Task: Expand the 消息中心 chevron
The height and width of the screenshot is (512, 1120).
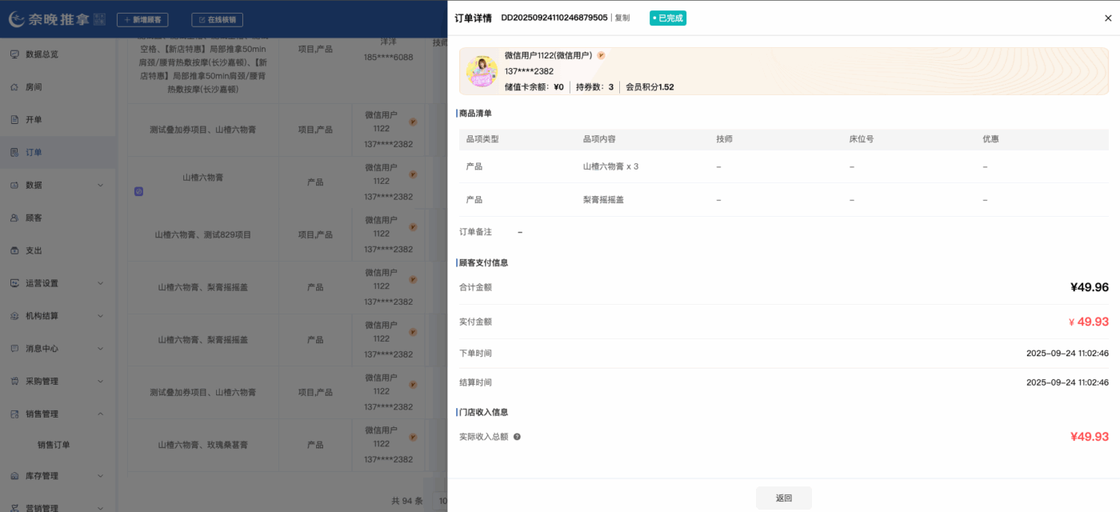Action: click(x=100, y=348)
